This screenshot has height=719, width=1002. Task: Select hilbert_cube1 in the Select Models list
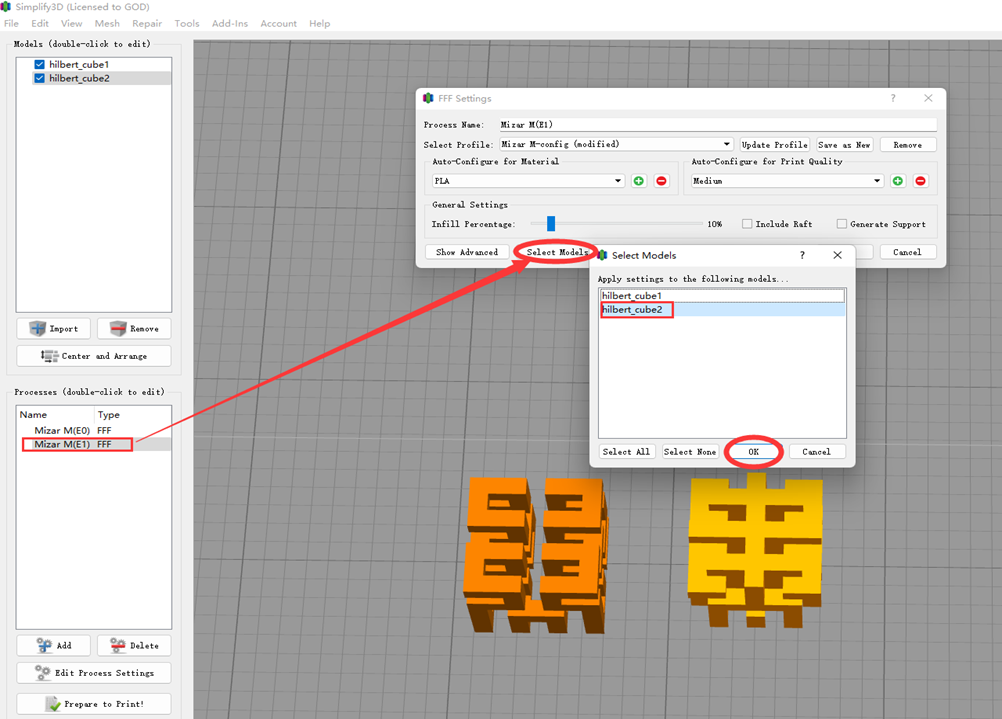tap(722, 295)
